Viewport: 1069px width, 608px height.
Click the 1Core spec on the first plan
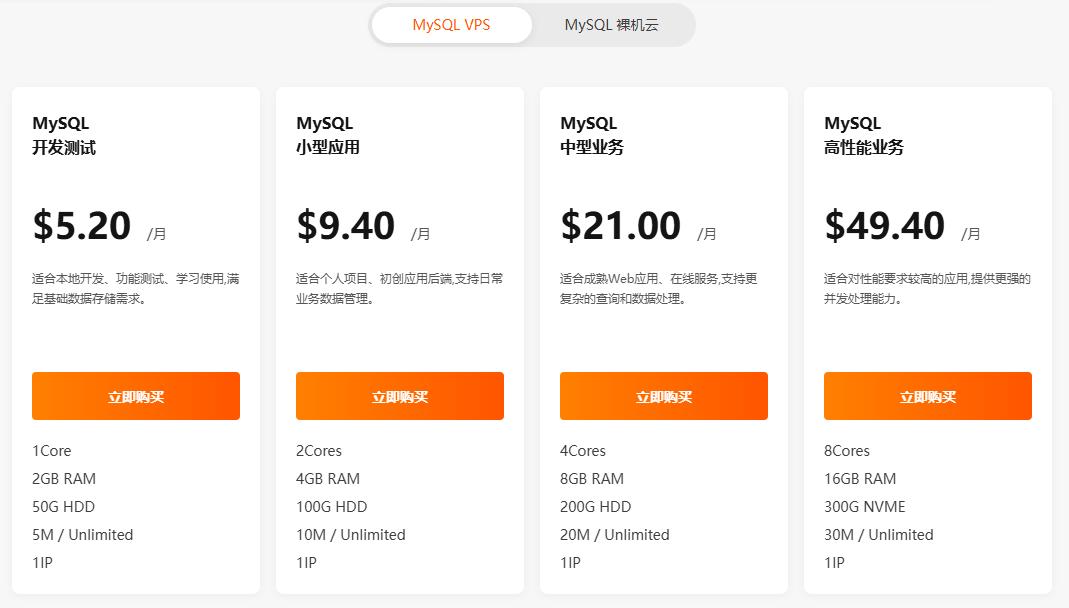[51, 451]
